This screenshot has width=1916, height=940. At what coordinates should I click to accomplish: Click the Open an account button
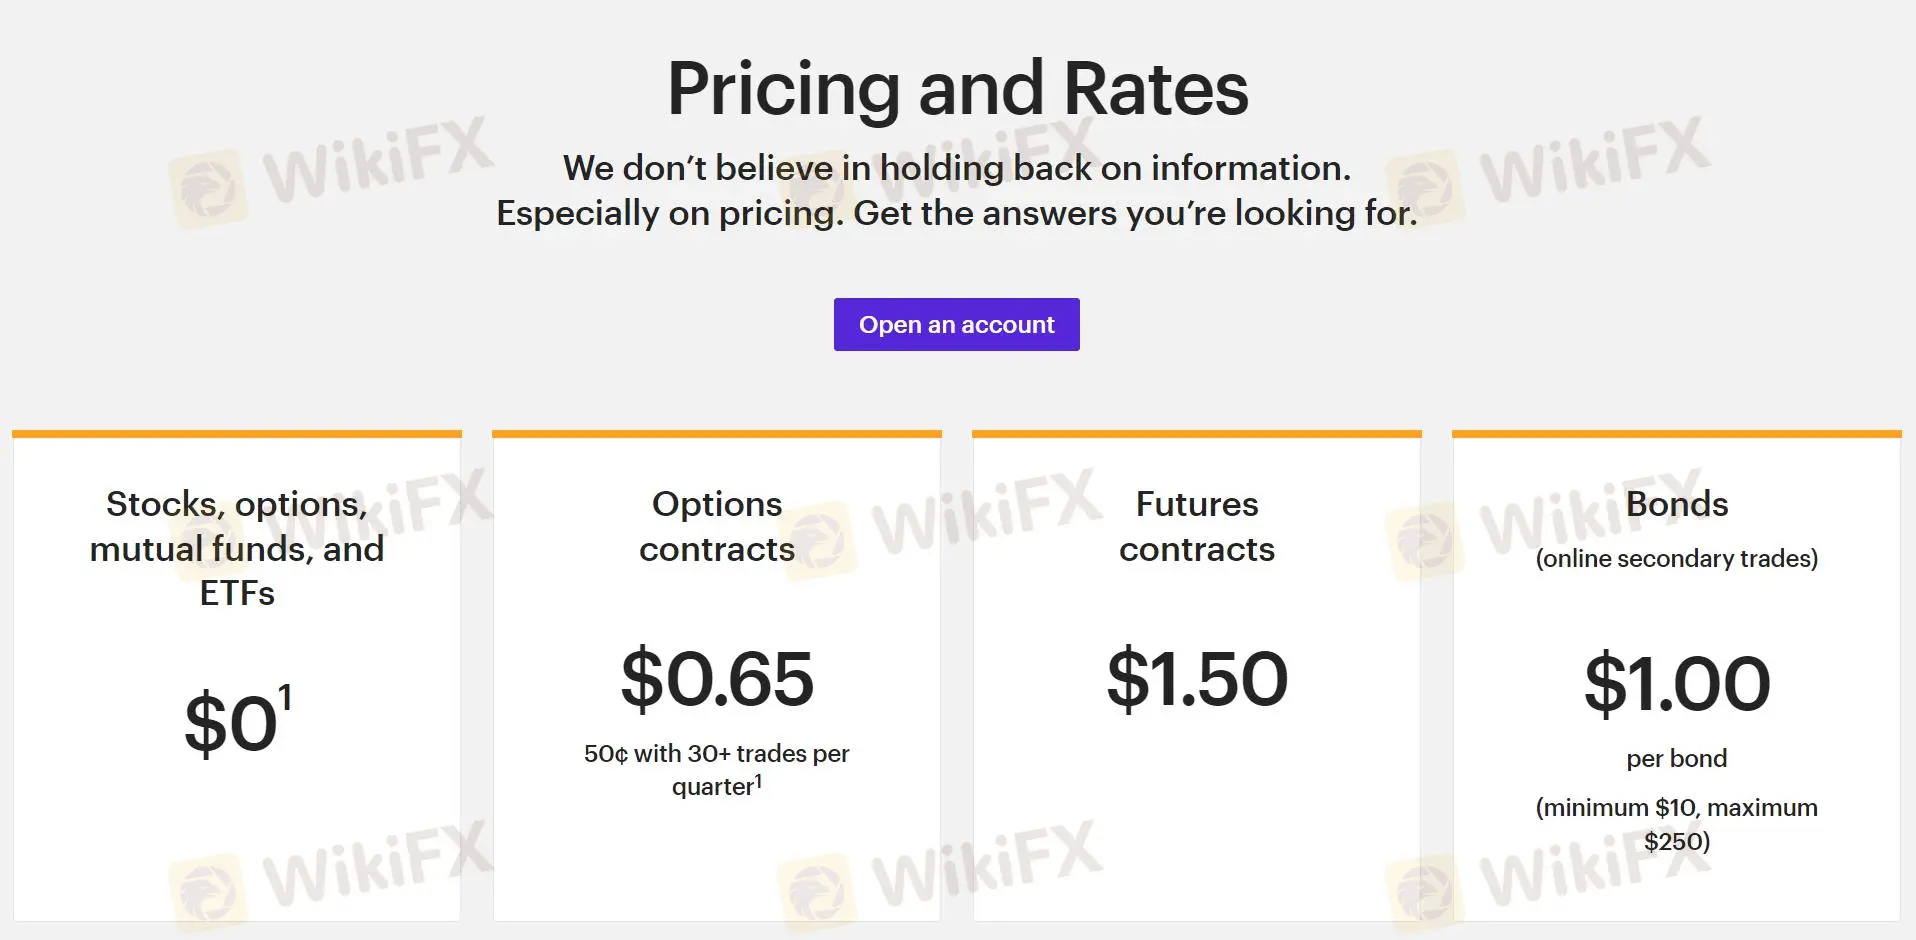tap(956, 324)
